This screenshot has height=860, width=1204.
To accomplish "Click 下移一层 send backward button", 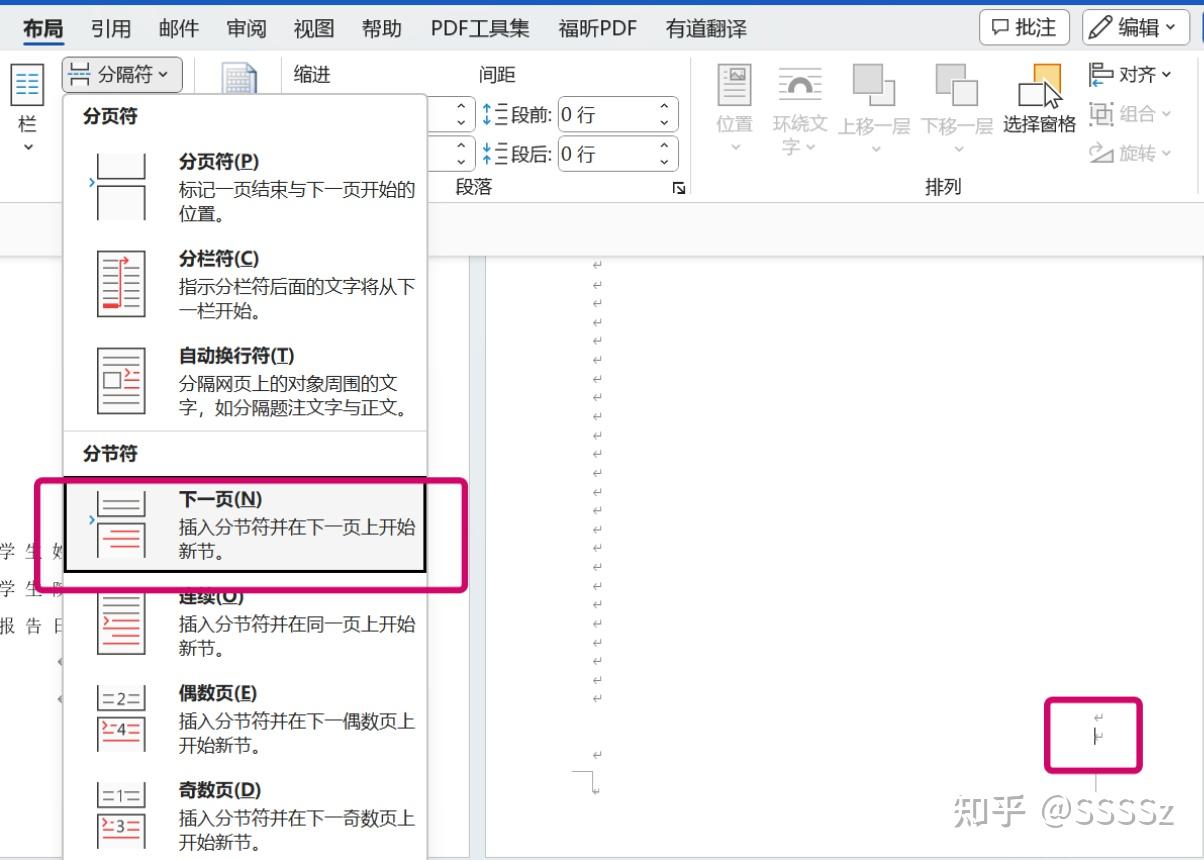I will pyautogui.click(x=957, y=109).
